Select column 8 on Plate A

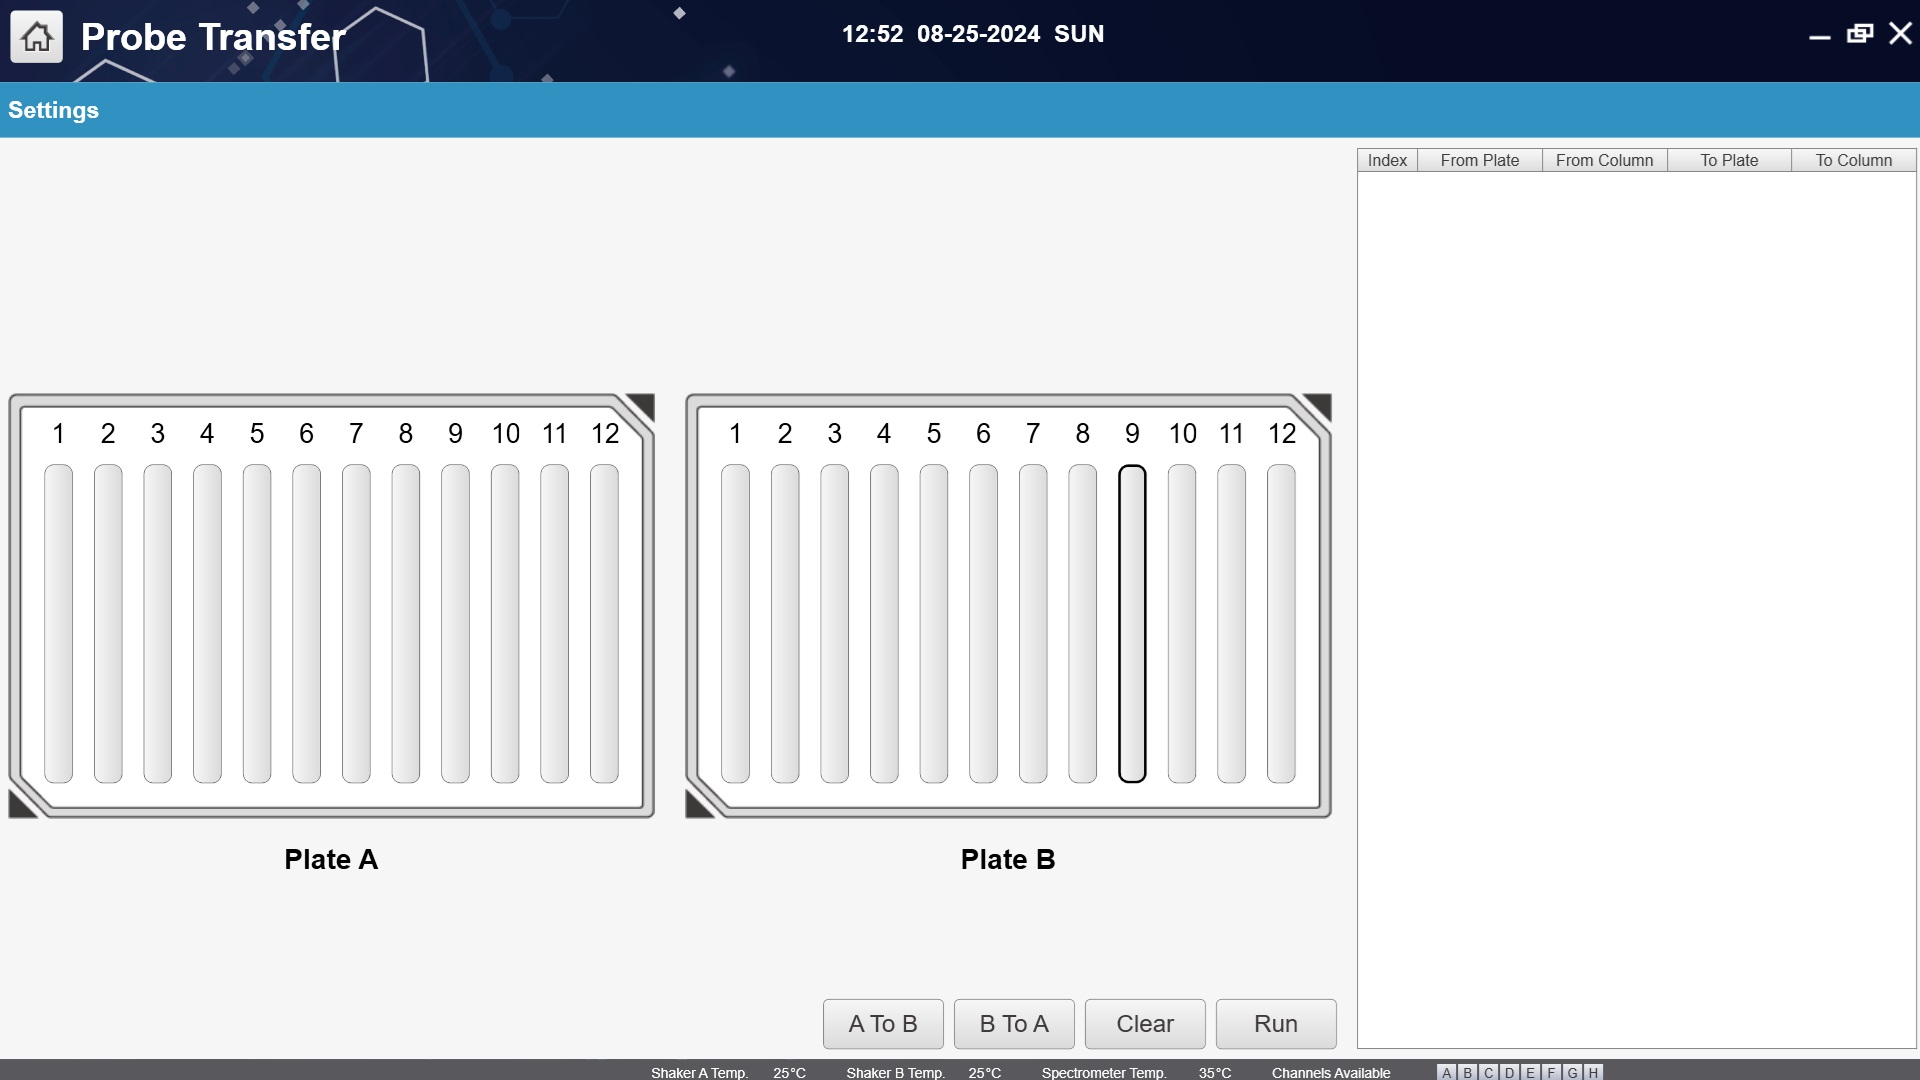pyautogui.click(x=405, y=623)
